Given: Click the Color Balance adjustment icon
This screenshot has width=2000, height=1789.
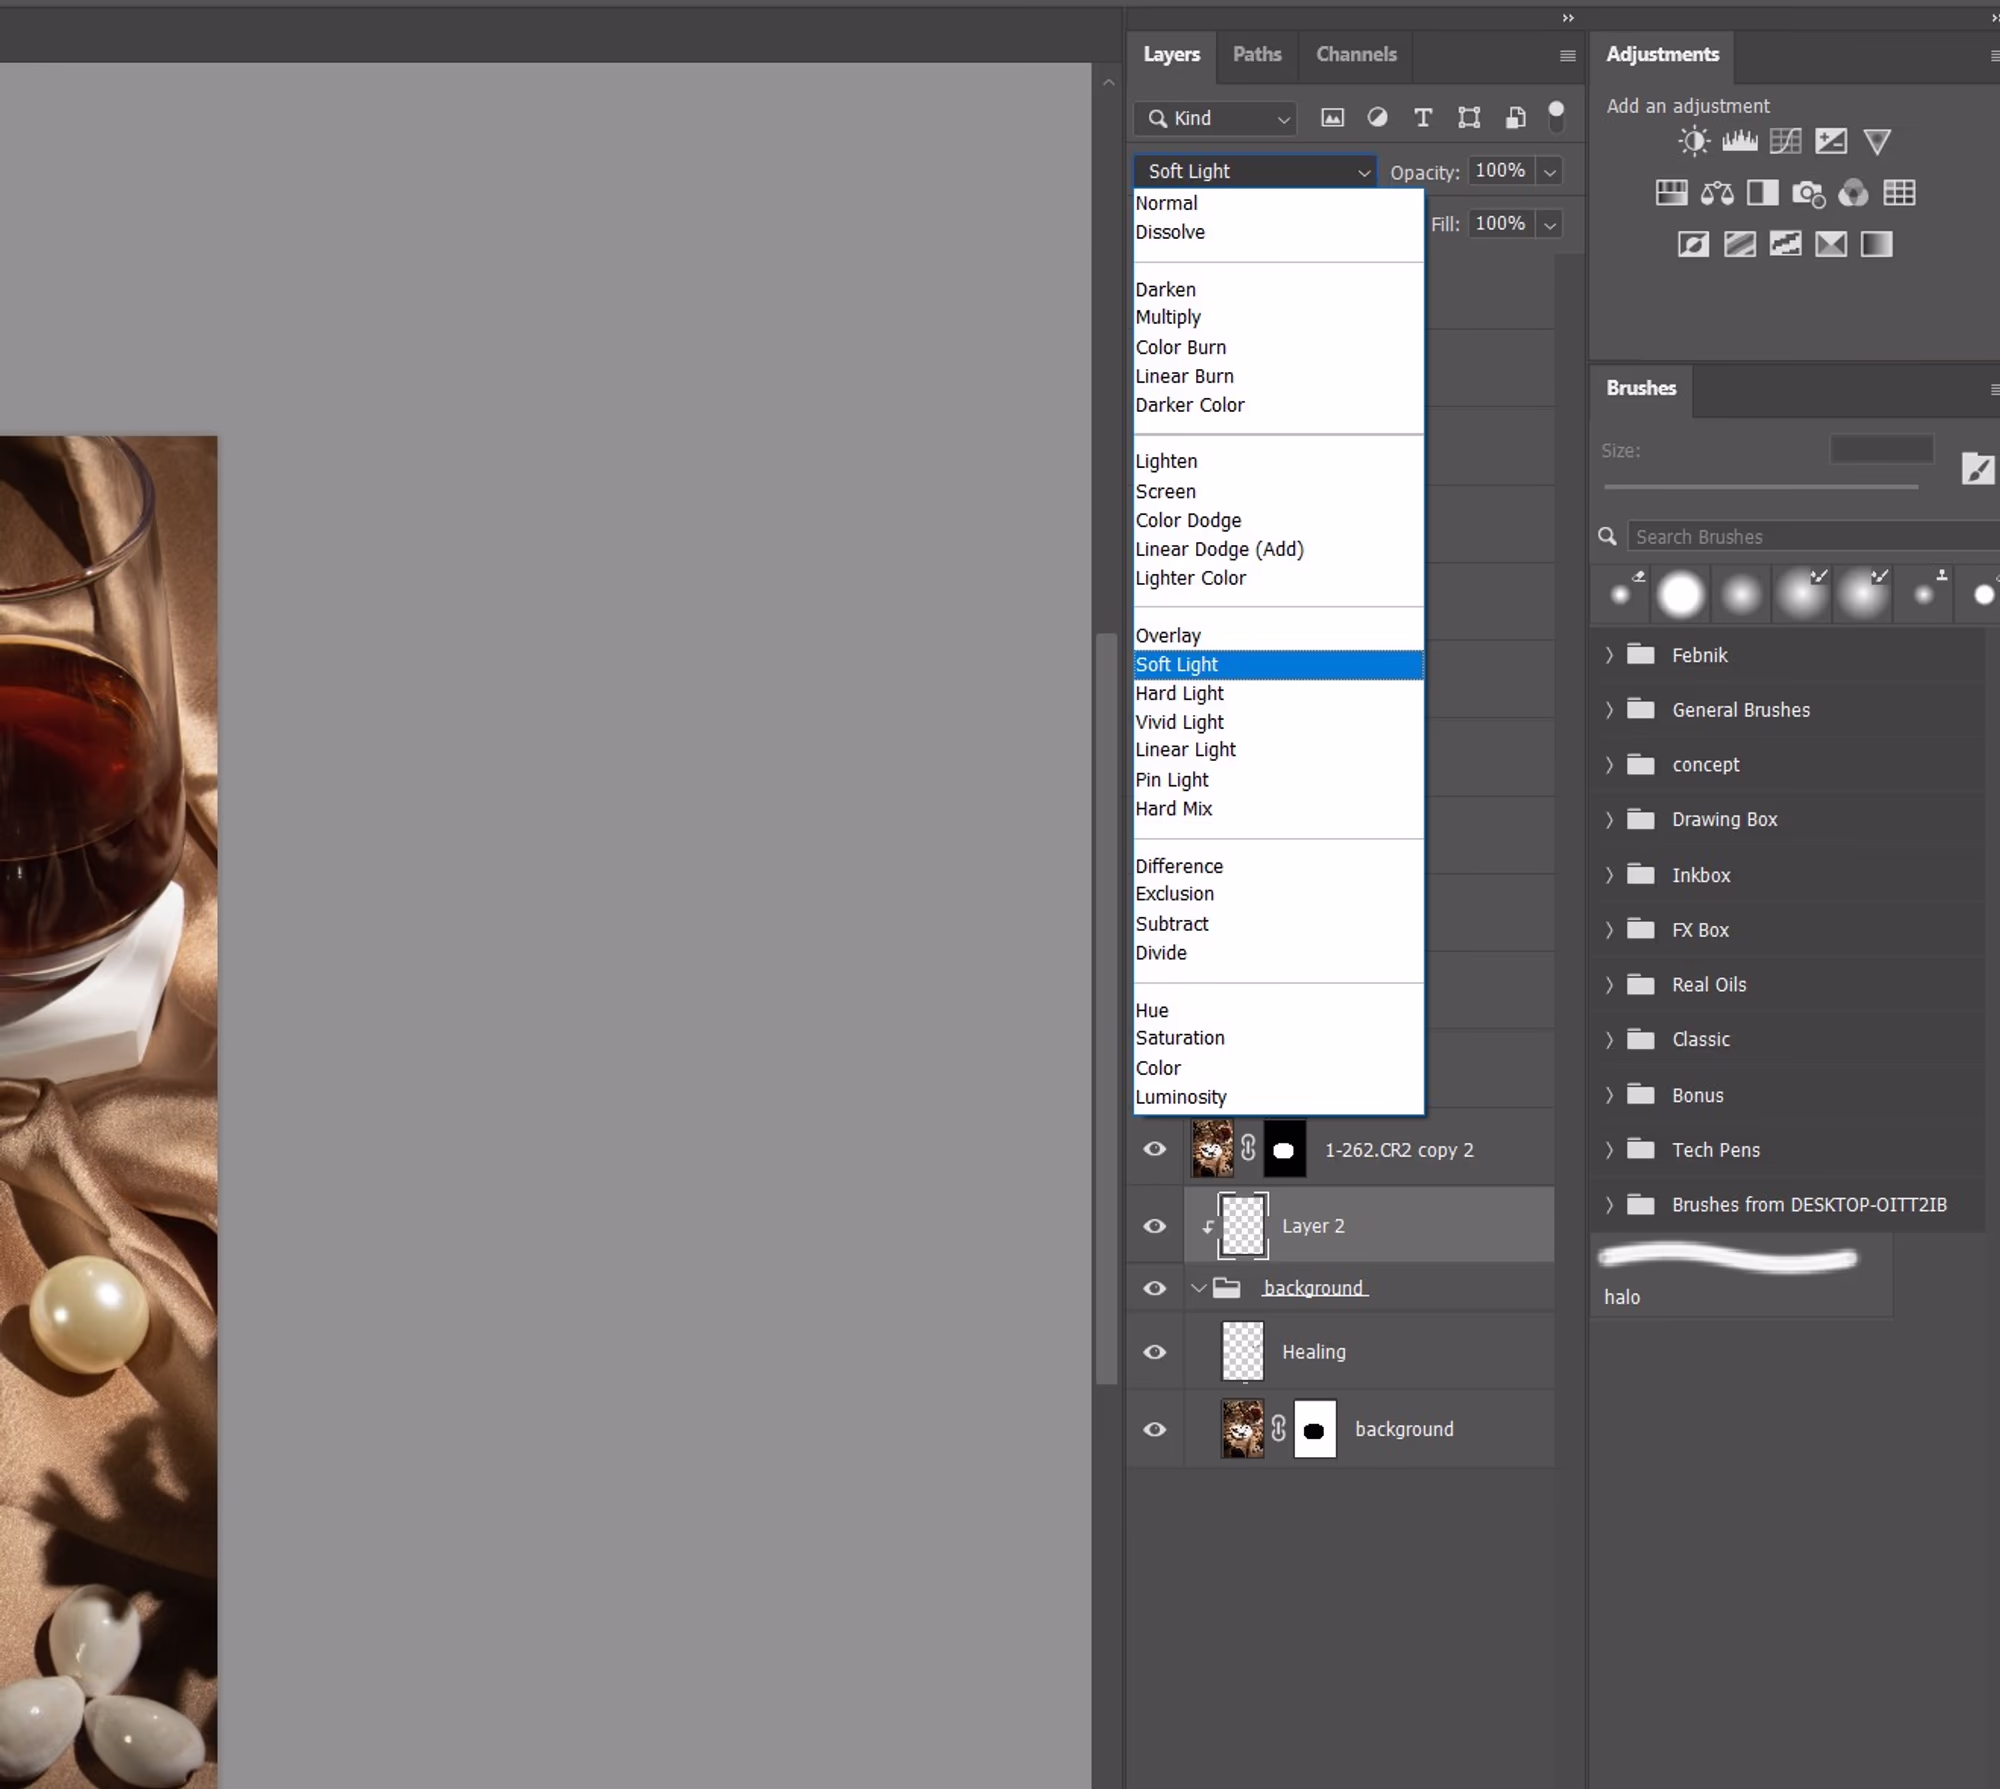Looking at the screenshot, I should click(1717, 193).
